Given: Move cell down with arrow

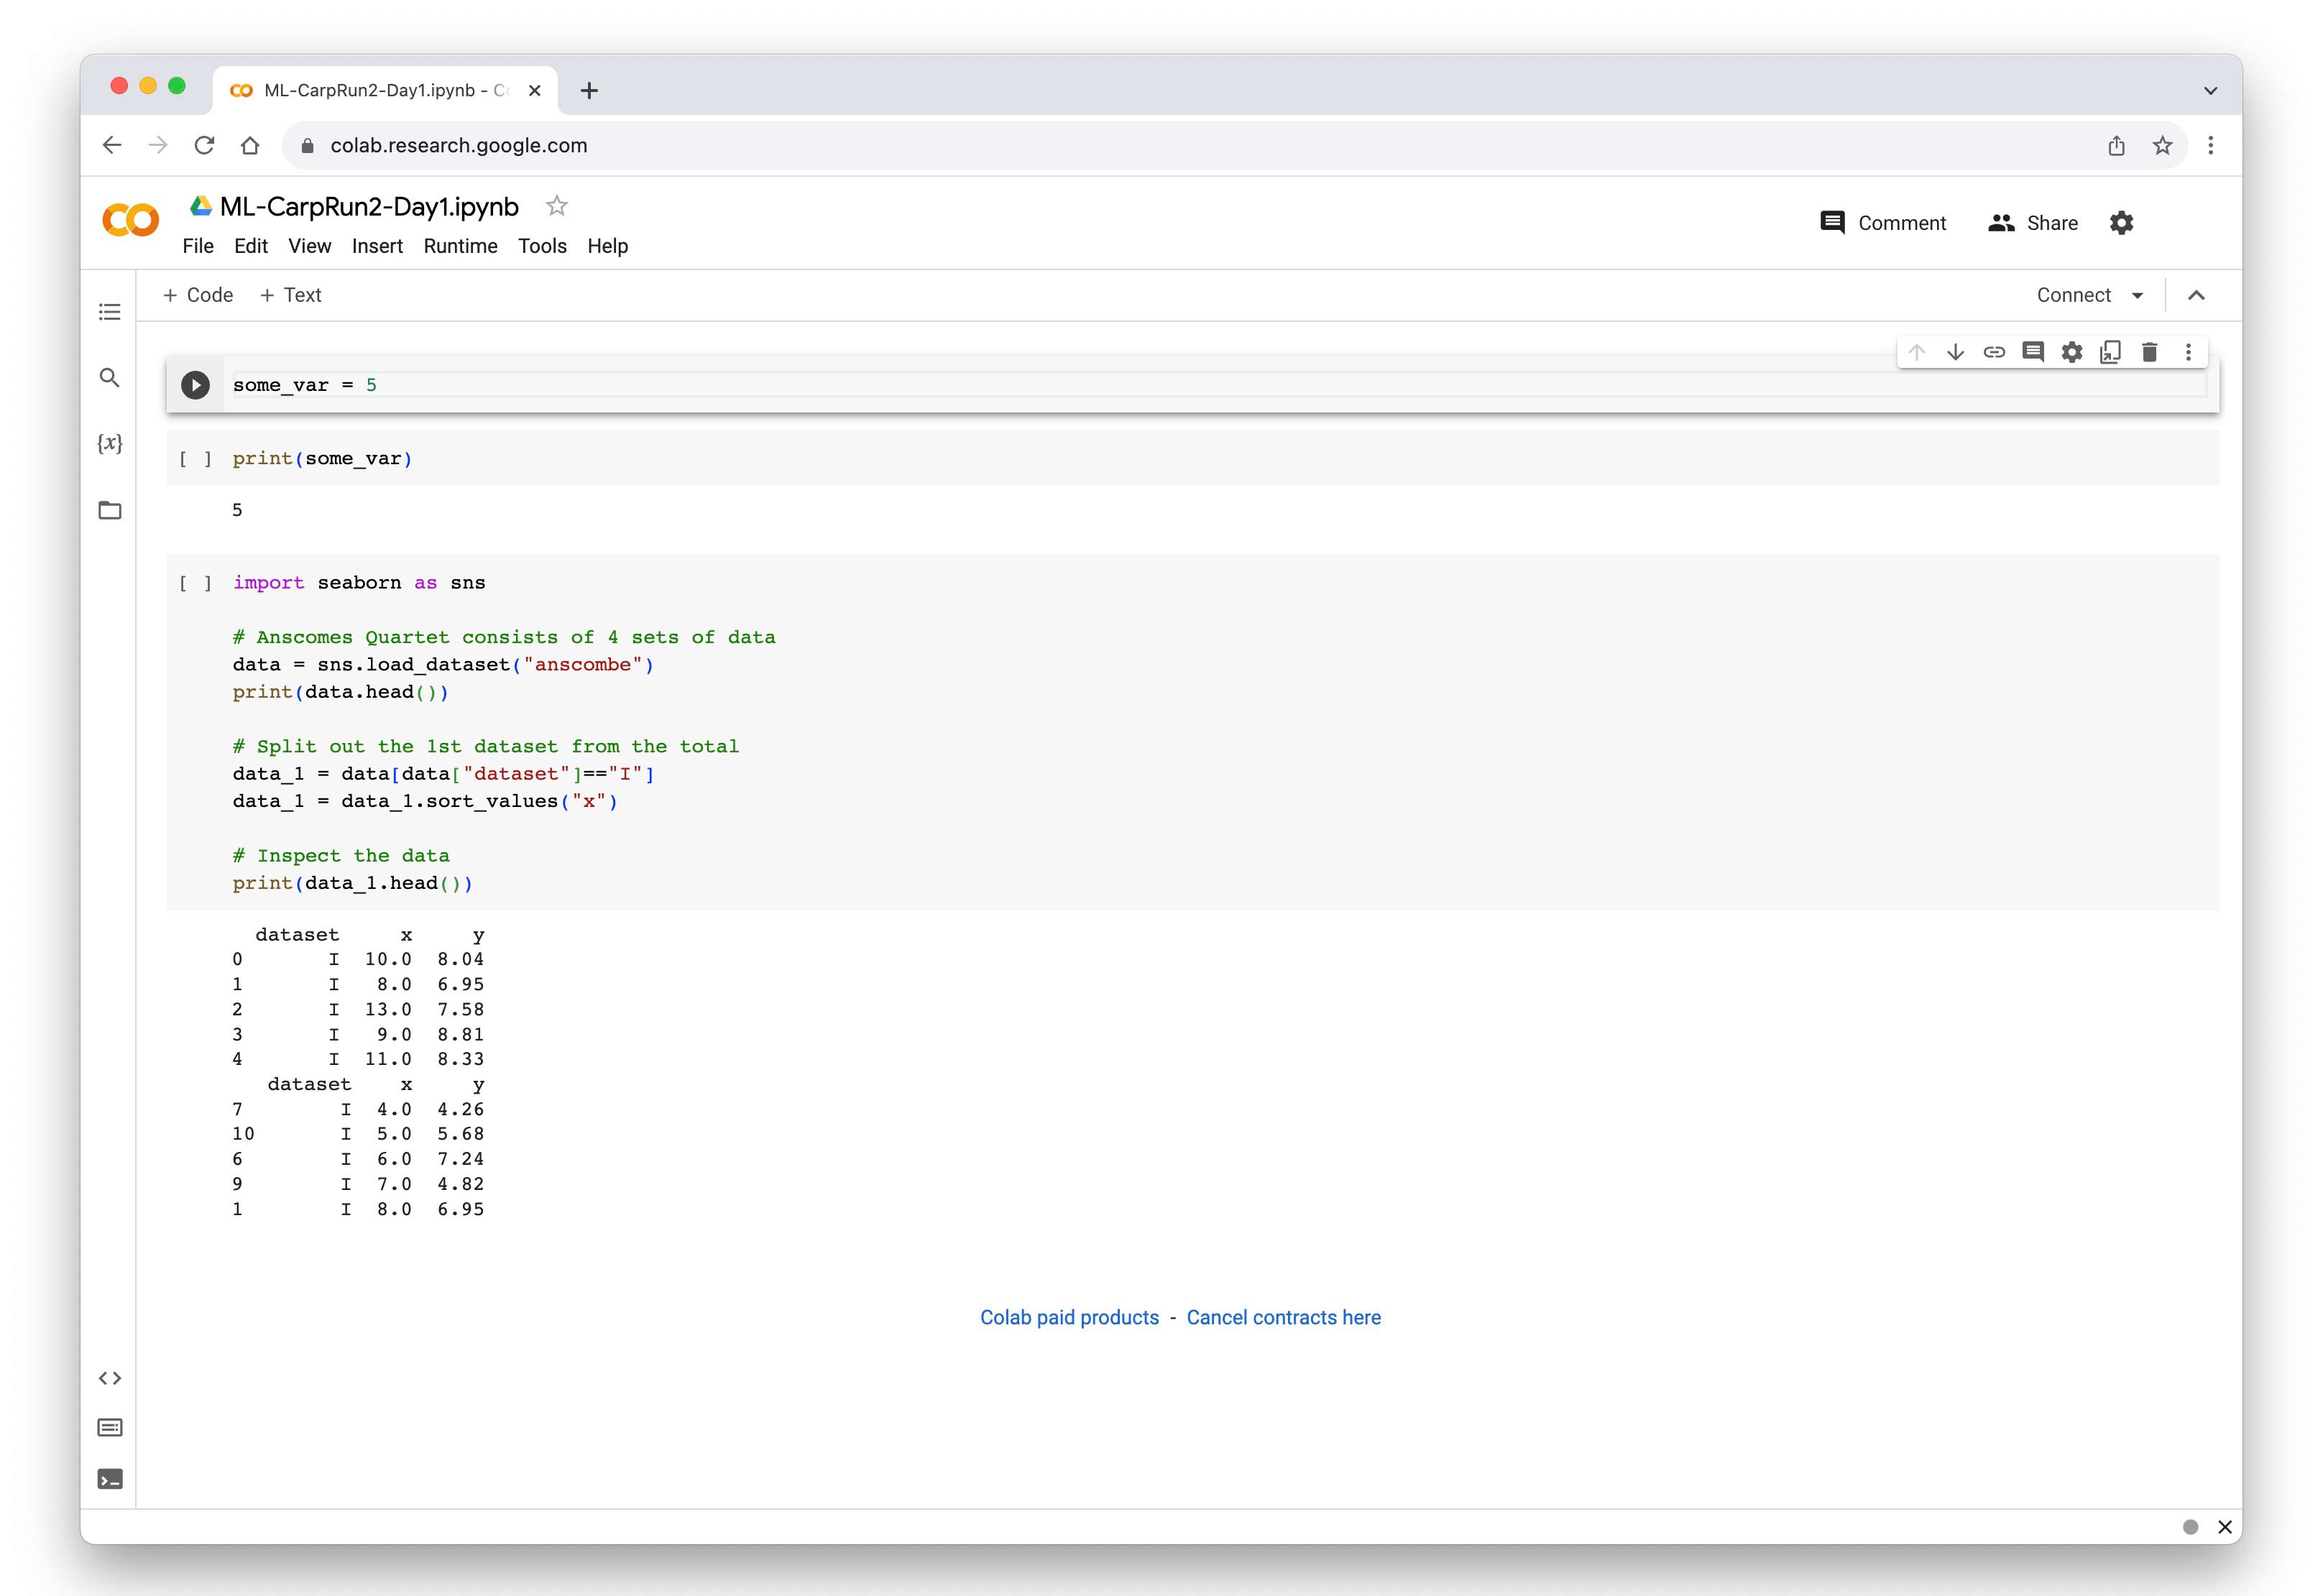Looking at the screenshot, I should [x=1955, y=352].
